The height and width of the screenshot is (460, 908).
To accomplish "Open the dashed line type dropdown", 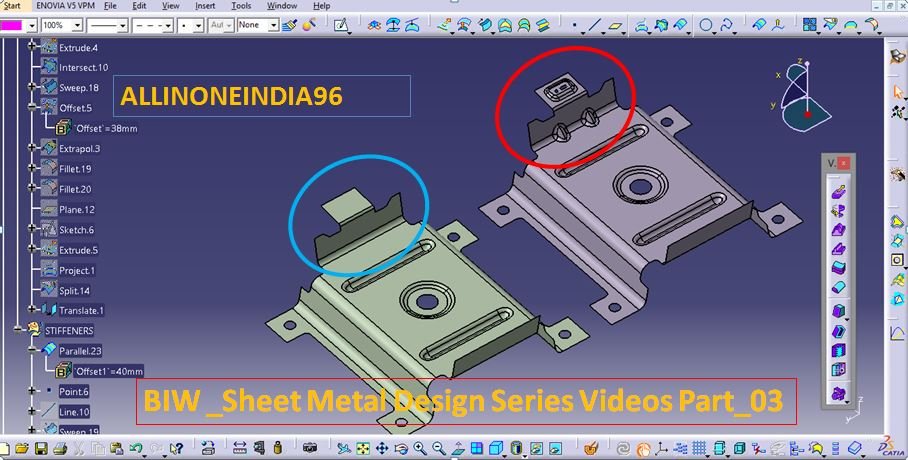I will [168, 25].
